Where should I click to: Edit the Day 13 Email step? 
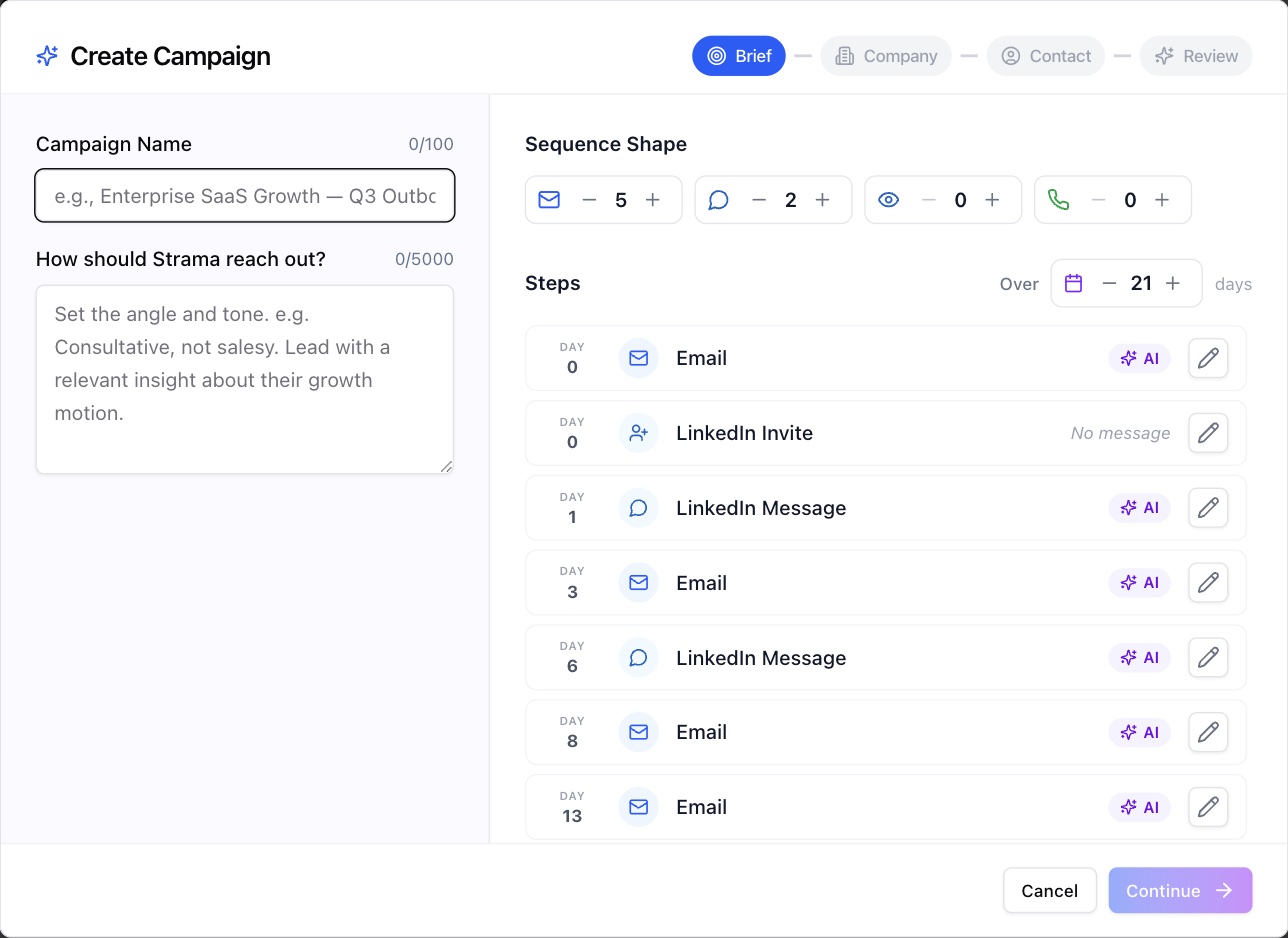[1208, 807]
